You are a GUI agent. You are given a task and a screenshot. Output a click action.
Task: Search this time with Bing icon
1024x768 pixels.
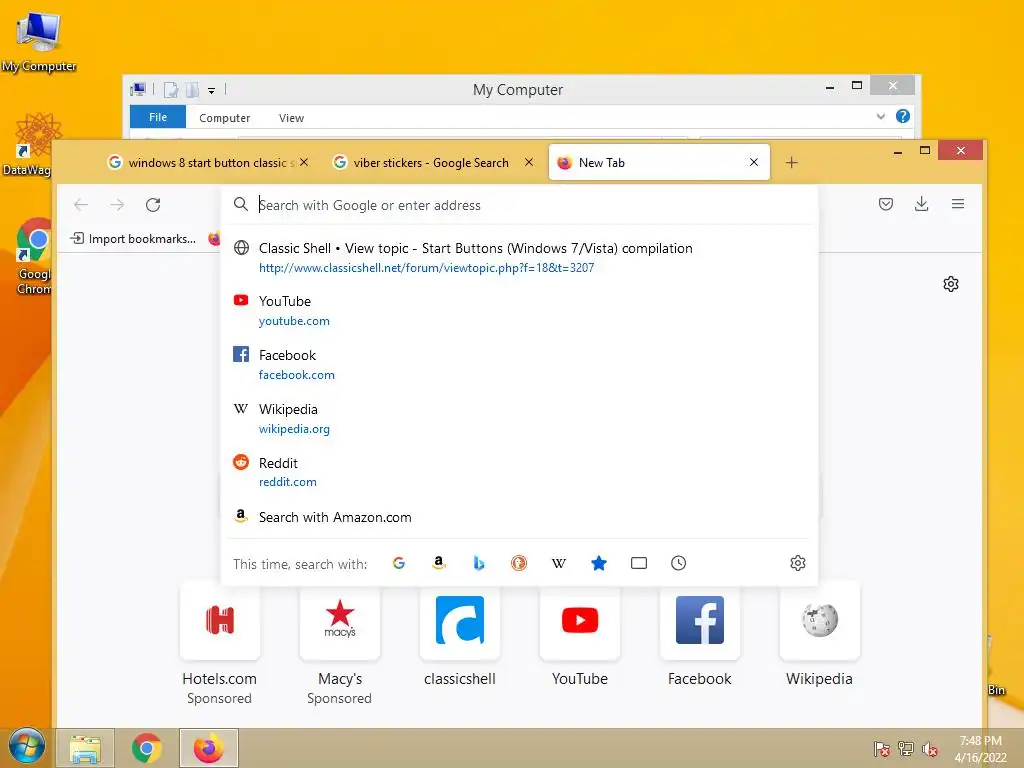coord(479,563)
